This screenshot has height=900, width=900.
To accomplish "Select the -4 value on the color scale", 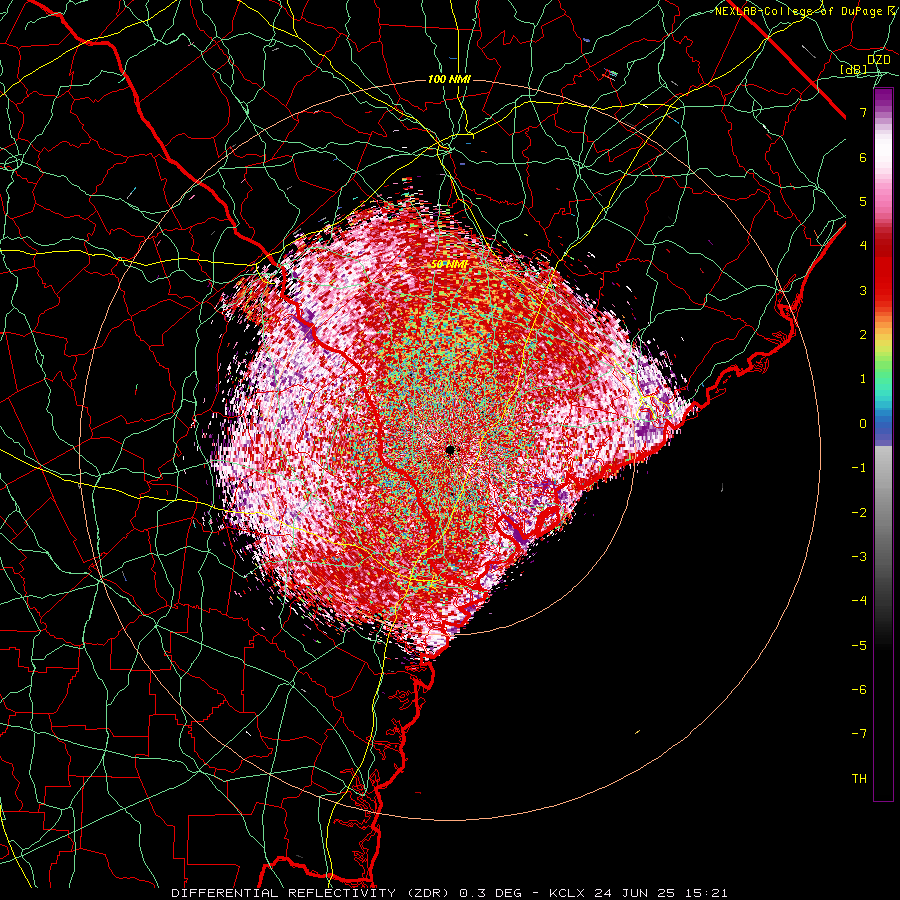I will coord(859,601).
